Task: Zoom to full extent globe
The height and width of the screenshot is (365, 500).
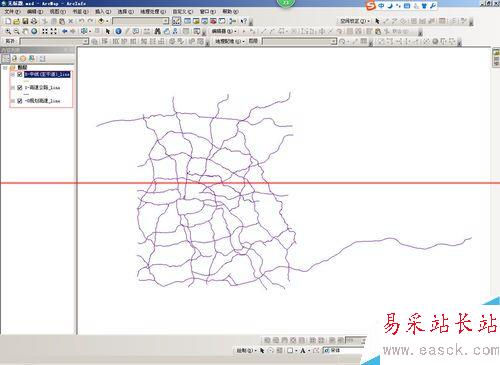Action: (x=34, y=31)
